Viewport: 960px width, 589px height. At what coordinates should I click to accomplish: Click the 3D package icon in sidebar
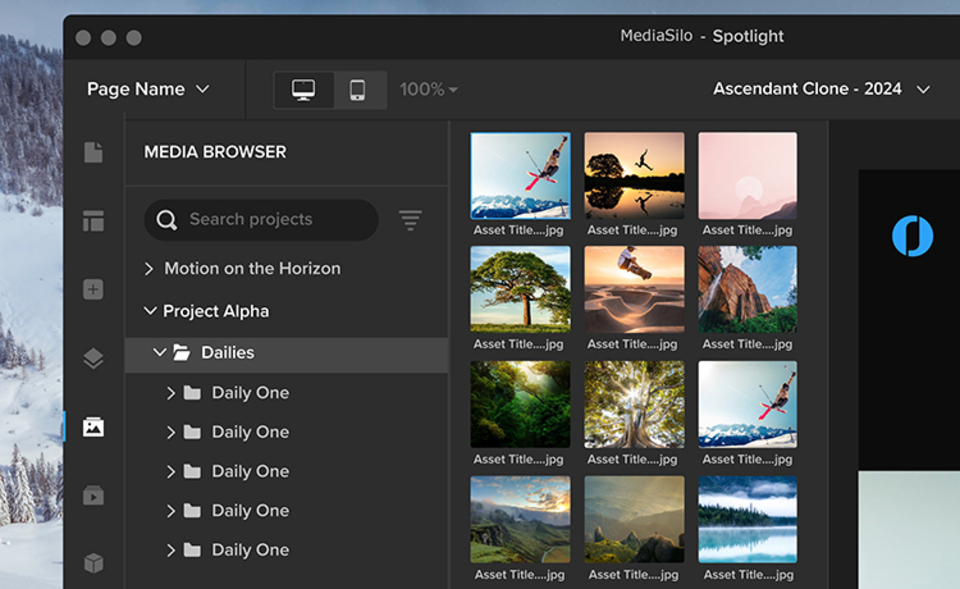[x=92, y=563]
